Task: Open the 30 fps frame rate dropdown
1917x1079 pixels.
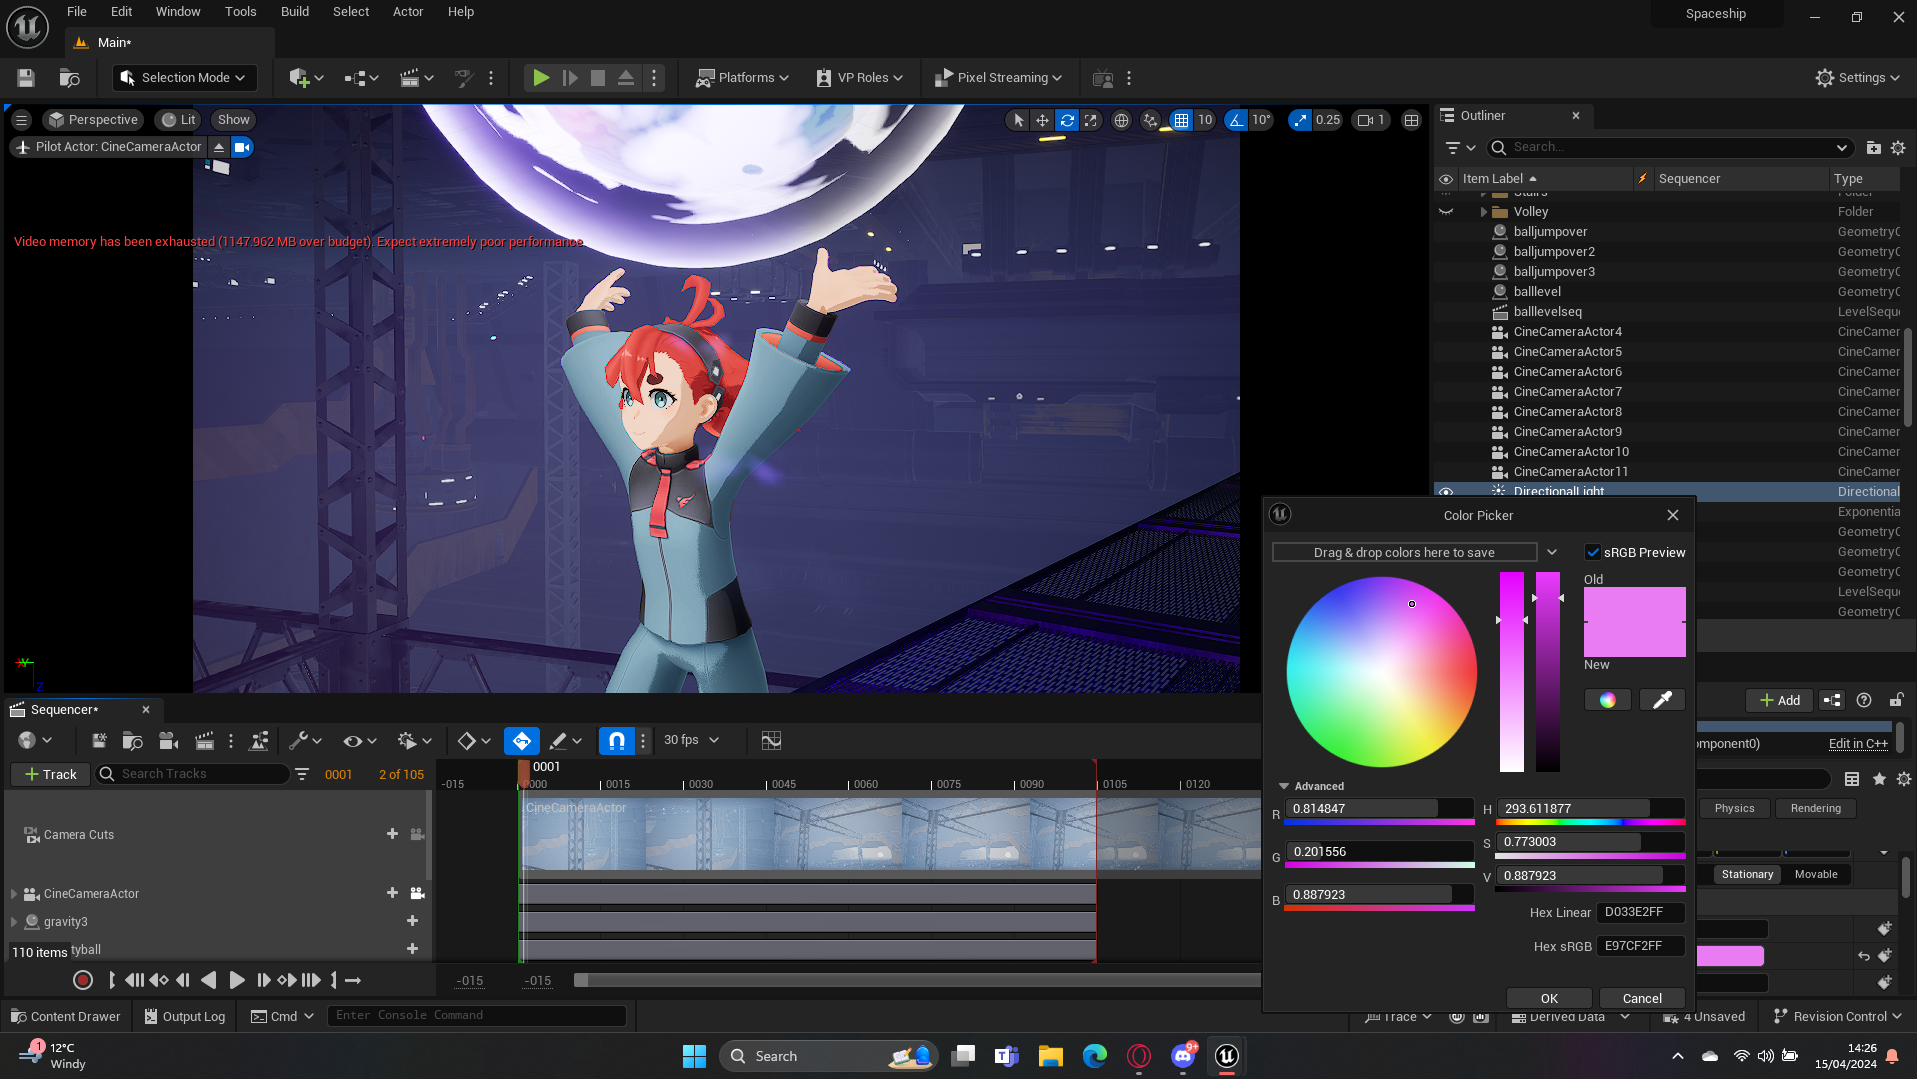Action: (691, 740)
